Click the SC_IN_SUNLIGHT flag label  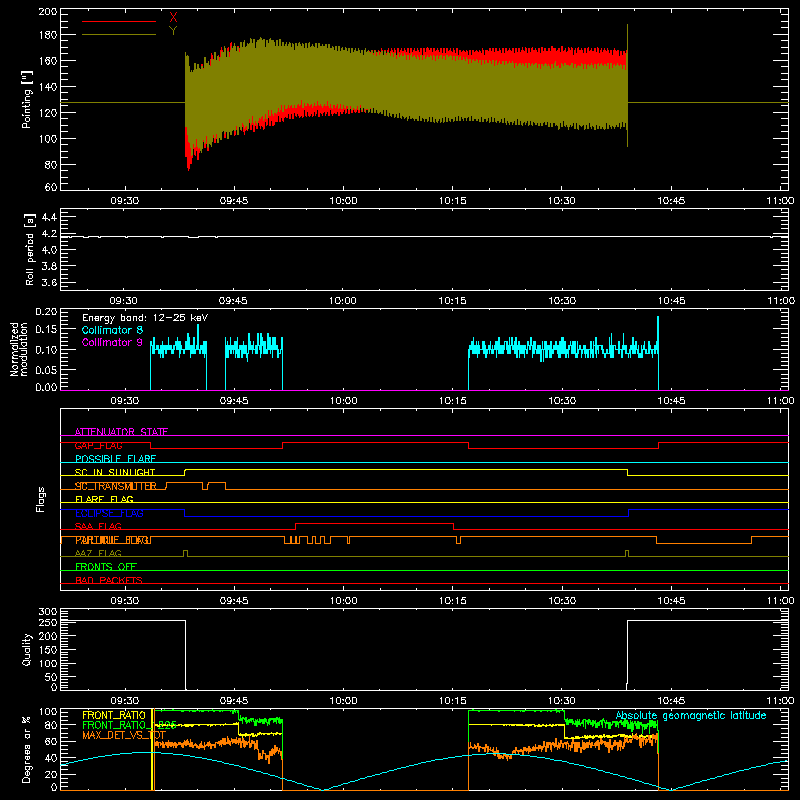[115, 472]
